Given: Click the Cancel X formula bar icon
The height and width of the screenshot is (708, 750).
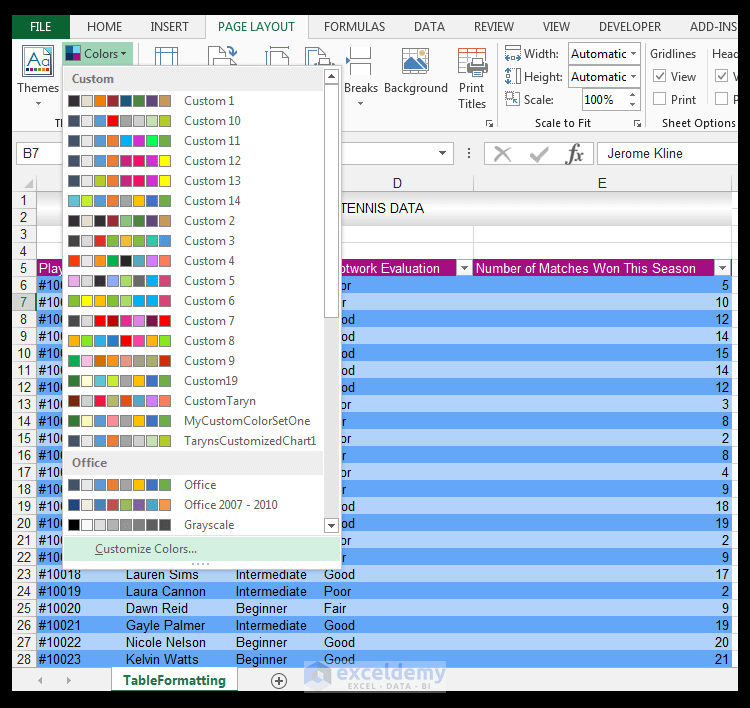Looking at the screenshot, I should pos(502,154).
